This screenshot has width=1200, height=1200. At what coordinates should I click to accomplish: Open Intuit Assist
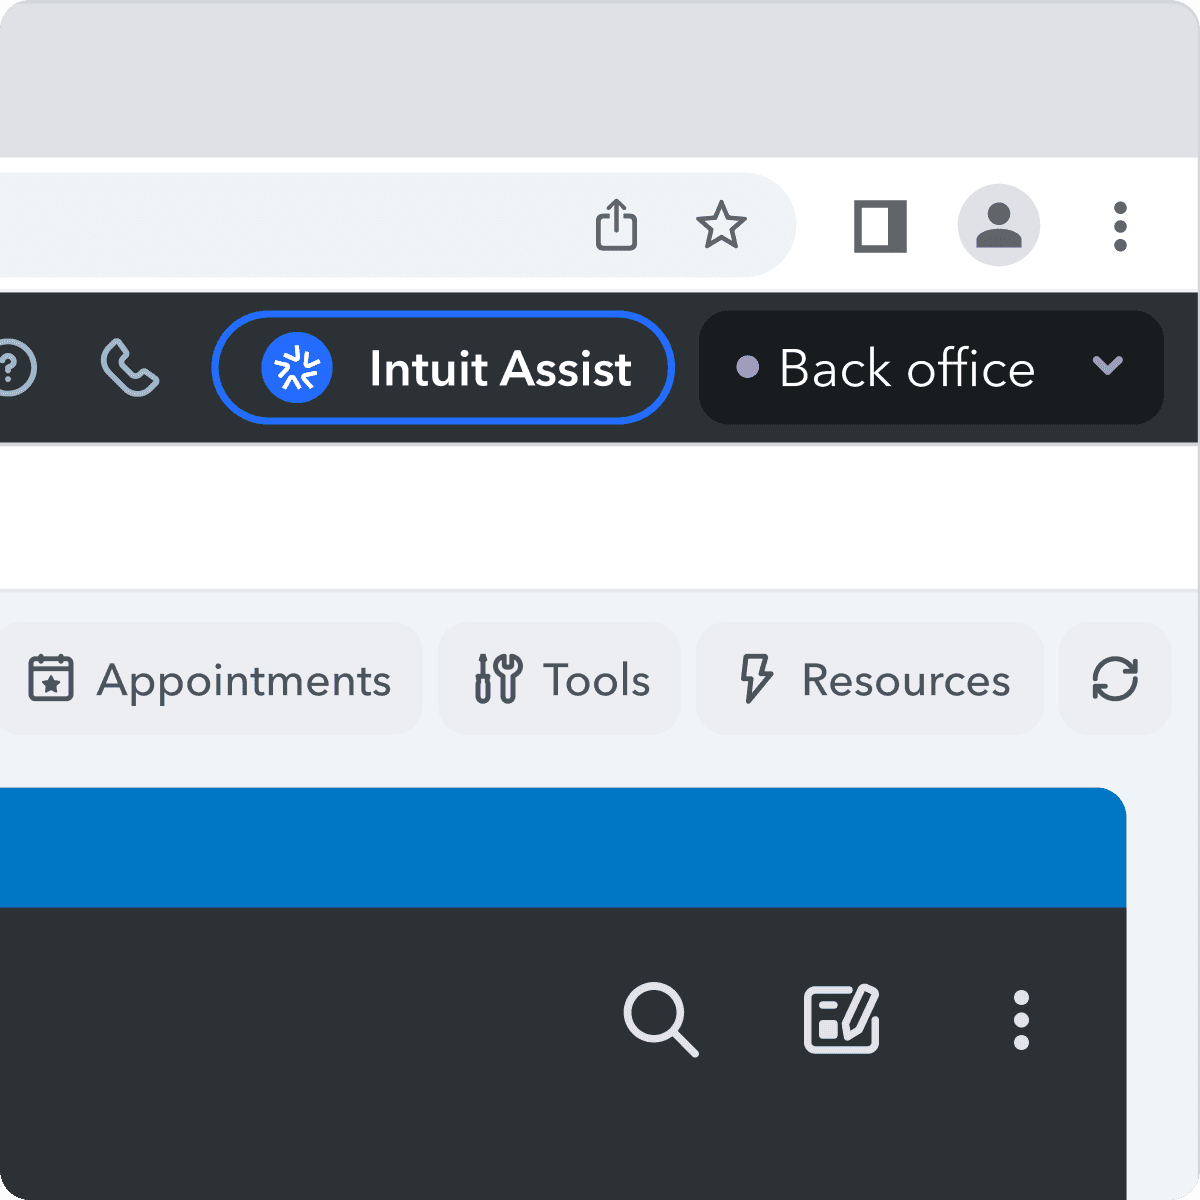tap(445, 368)
